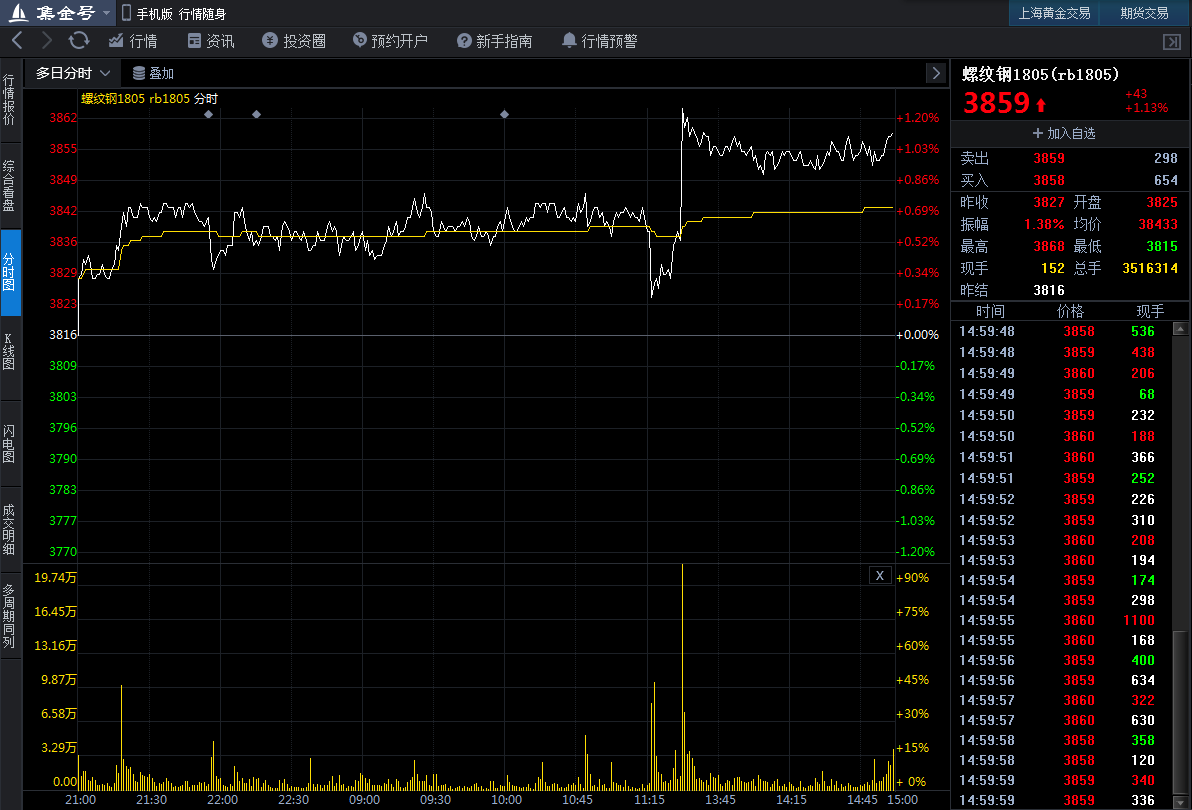Open 新手指南 beginner guide
Screen dimensions: 1192x810
(494, 41)
